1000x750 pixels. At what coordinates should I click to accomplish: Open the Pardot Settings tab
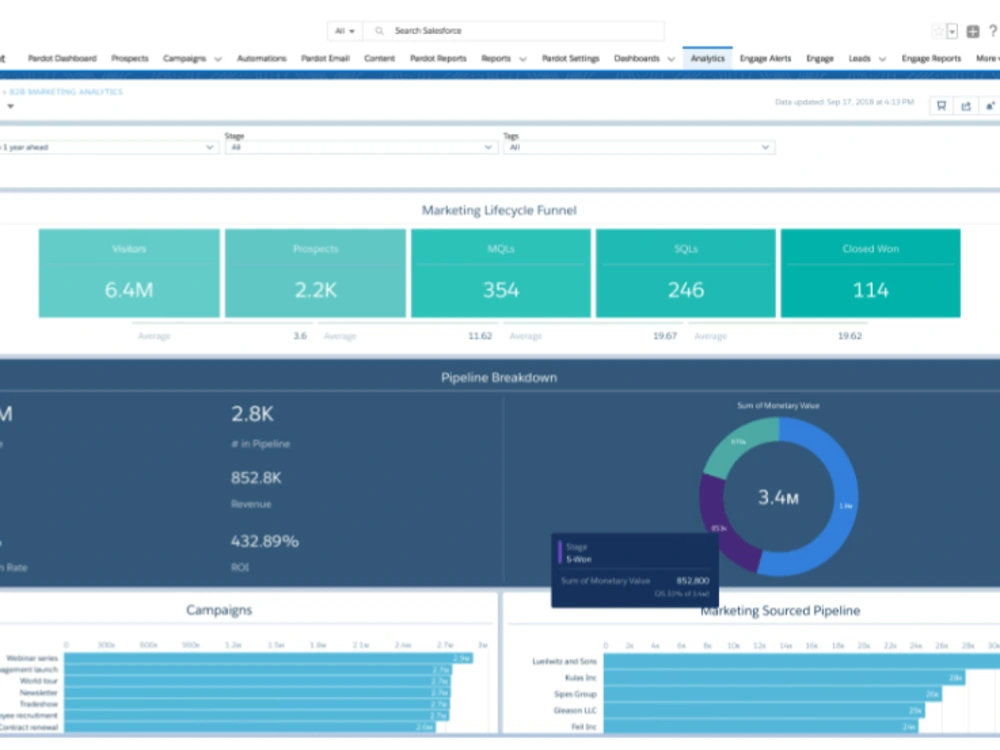pos(571,58)
